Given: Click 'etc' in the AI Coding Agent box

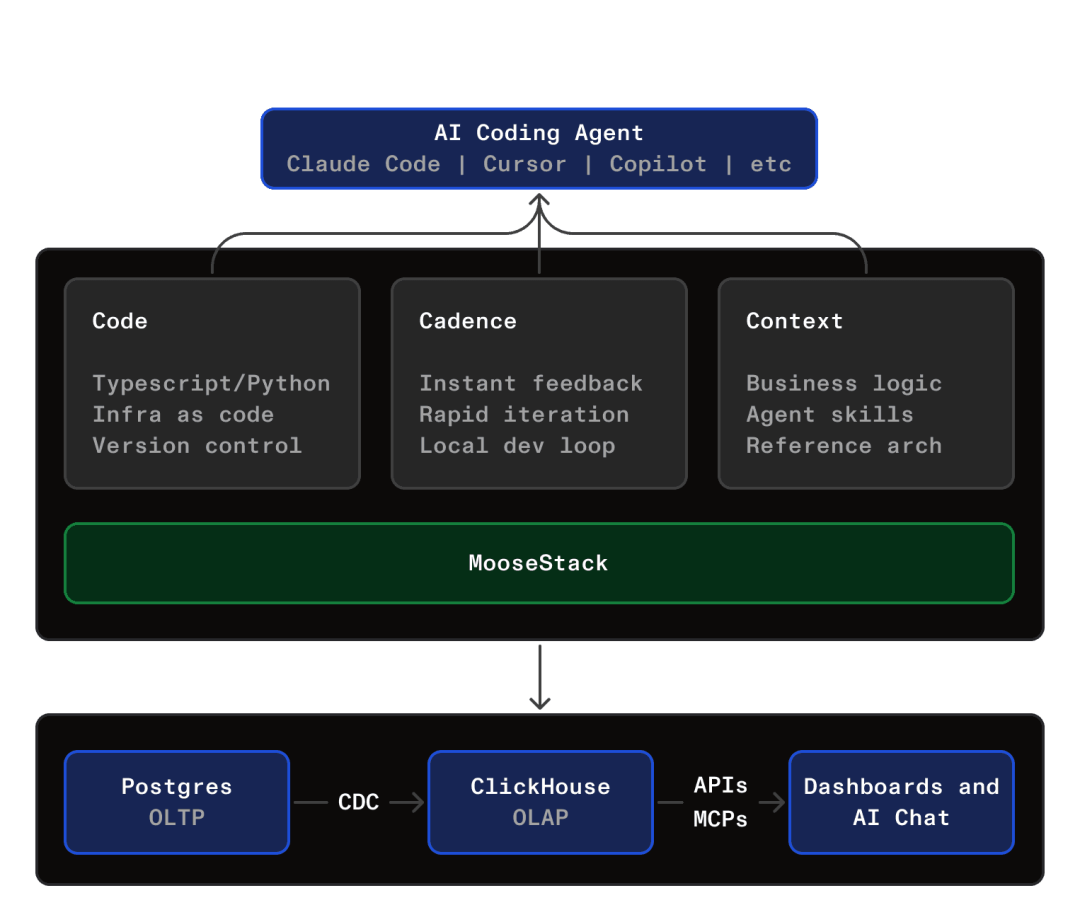Looking at the screenshot, I should point(771,164).
